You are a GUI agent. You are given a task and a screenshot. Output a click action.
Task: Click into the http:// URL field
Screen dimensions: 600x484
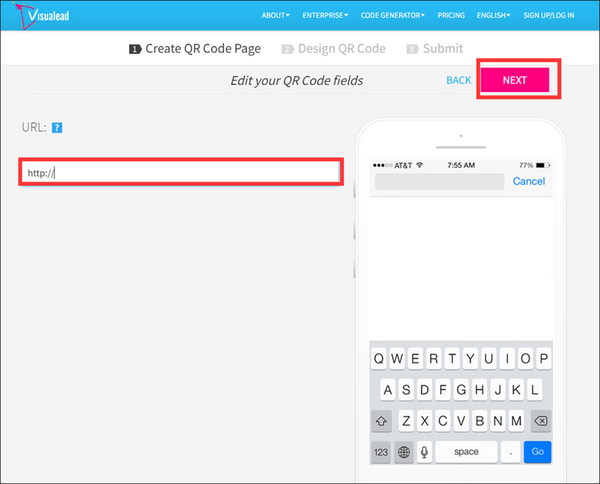pos(182,172)
